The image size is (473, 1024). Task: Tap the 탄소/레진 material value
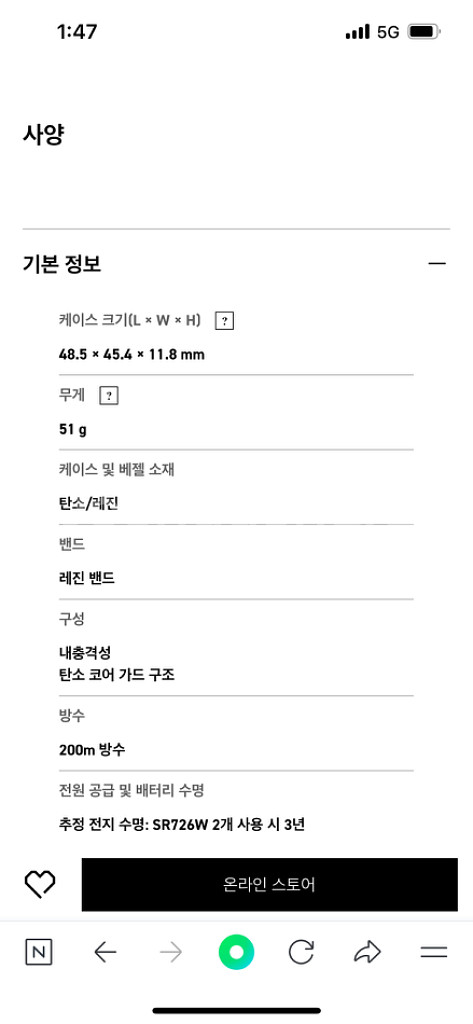pos(88,504)
